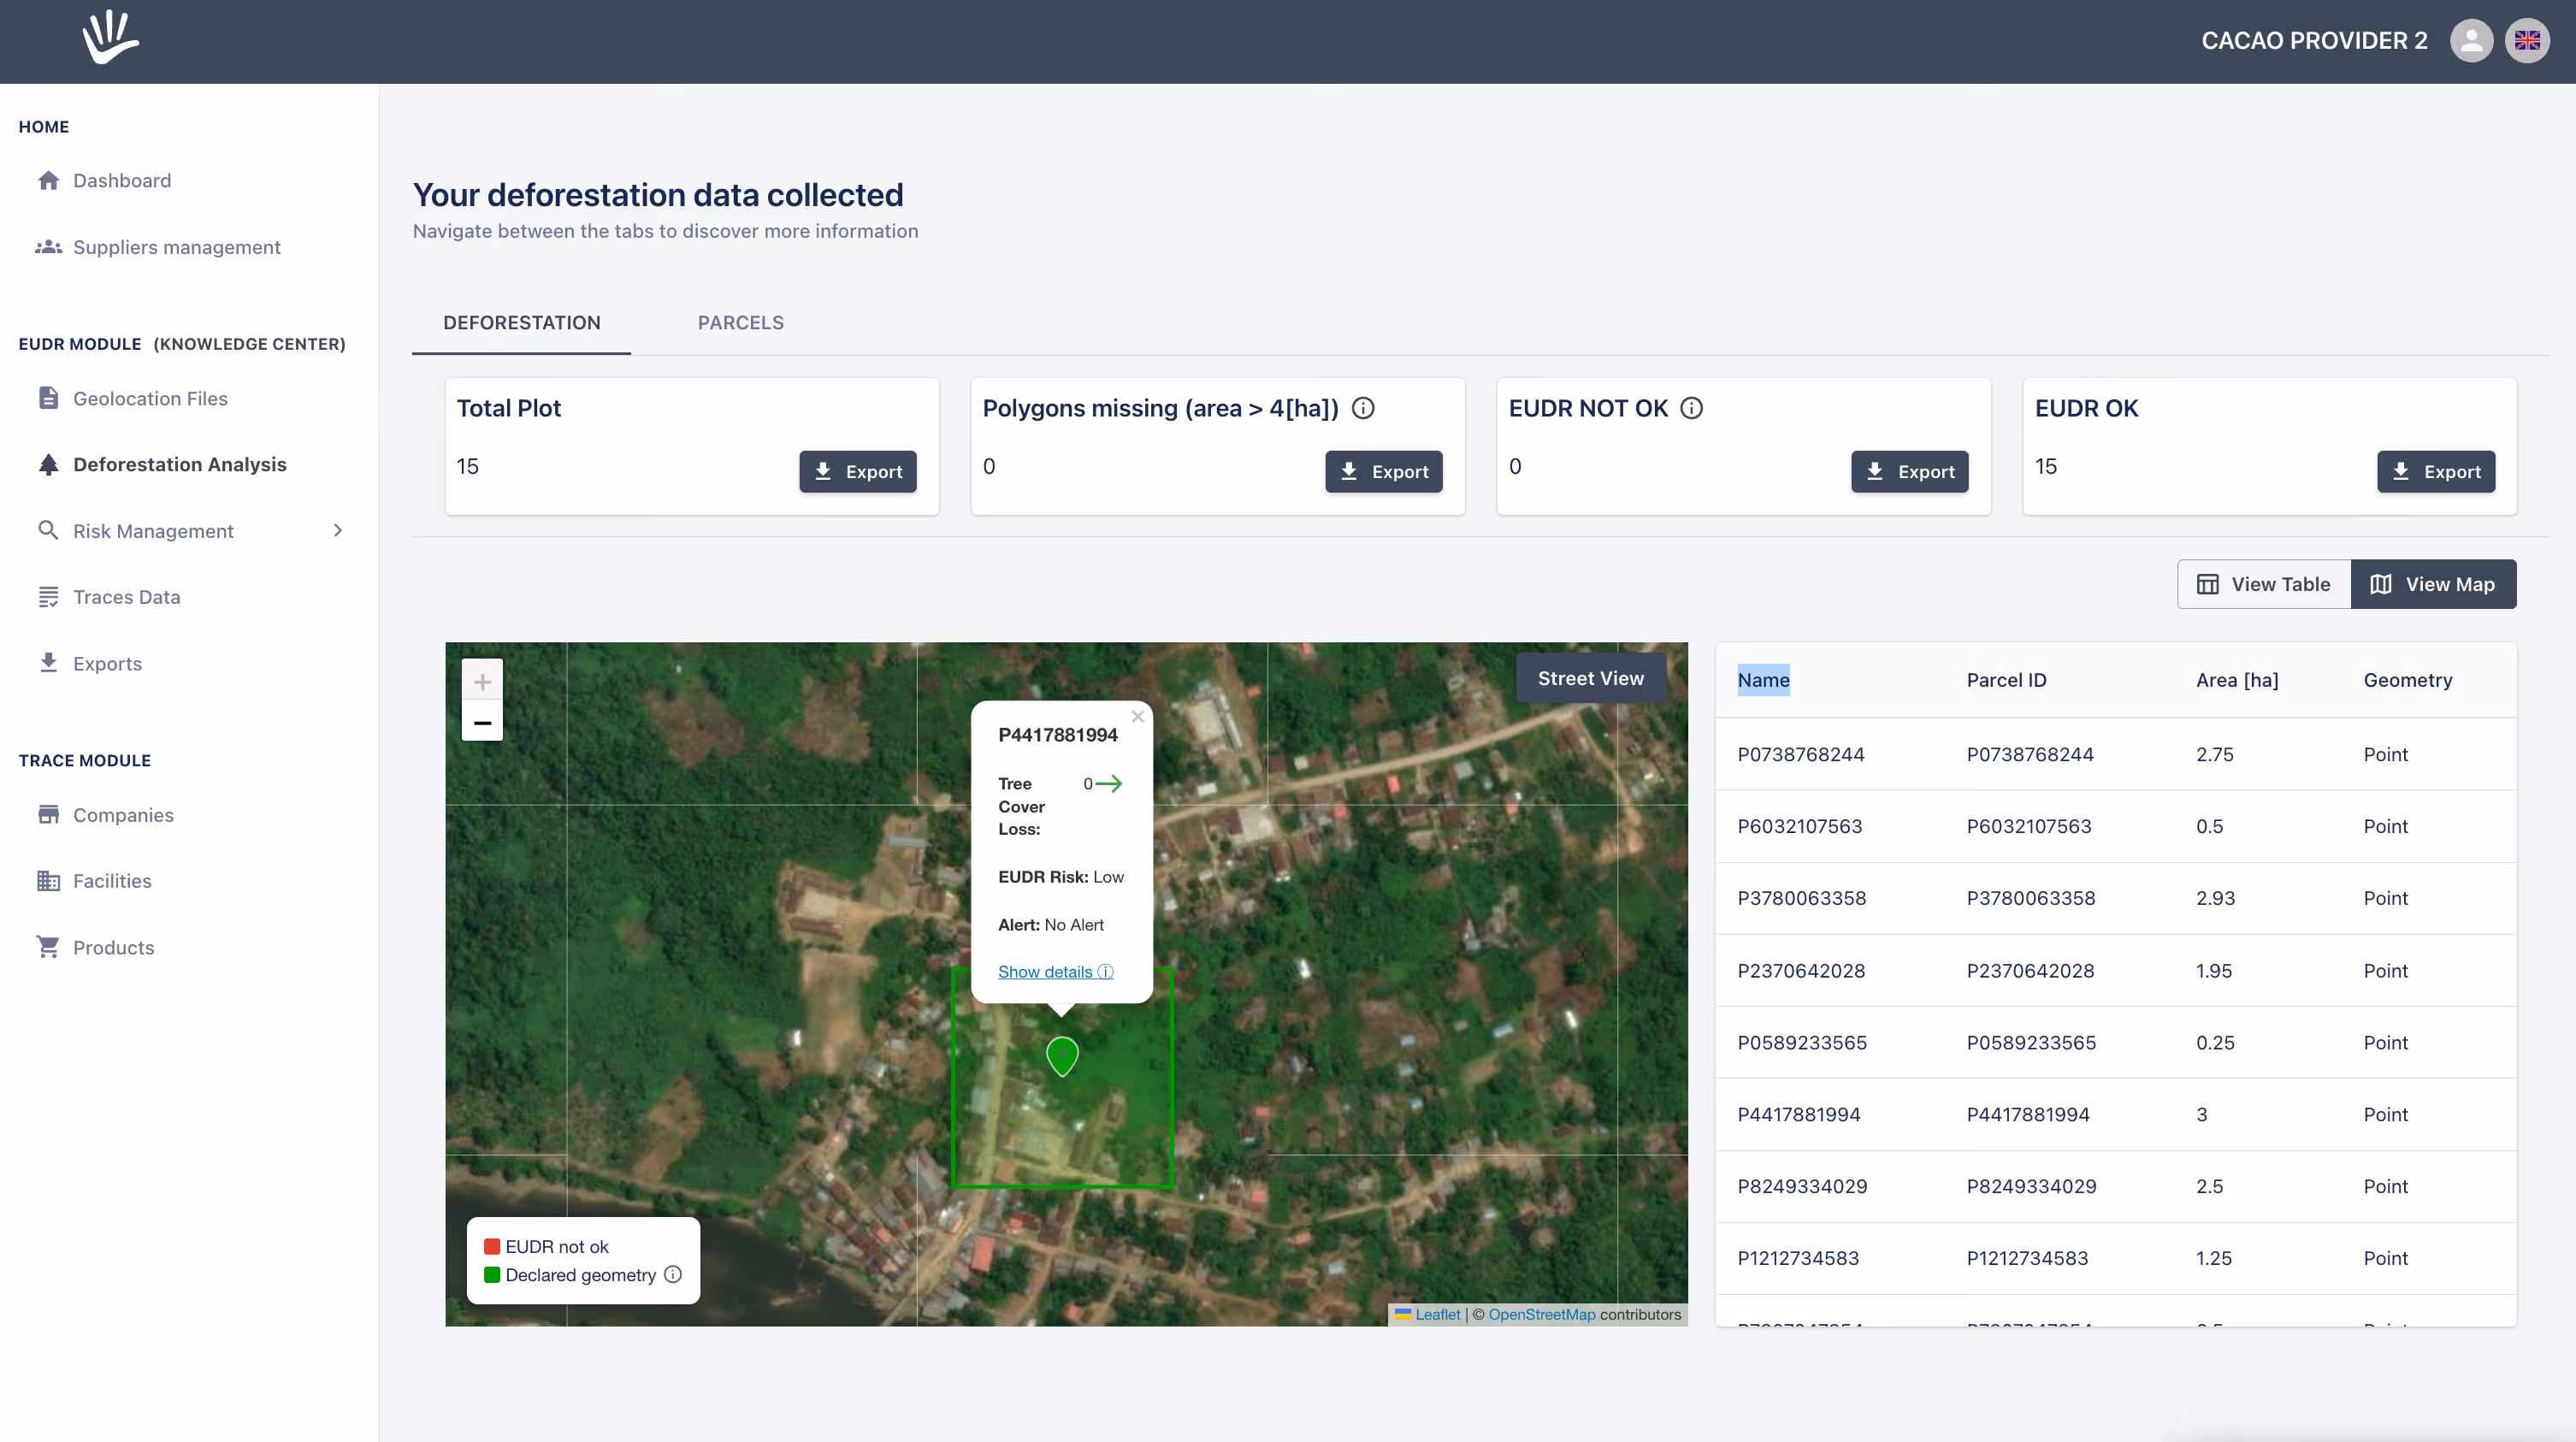Click info icon beside Polygons missing
Screen dimensions: 2576x1442
(x=1363, y=408)
